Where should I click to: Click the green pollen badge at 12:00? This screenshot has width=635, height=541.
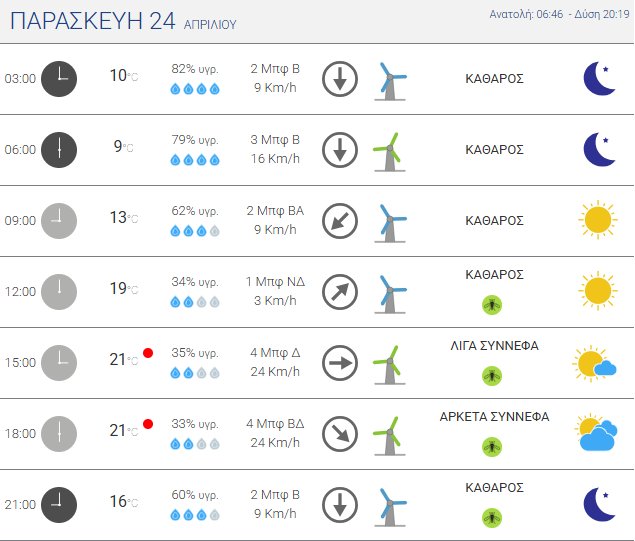[491, 304]
